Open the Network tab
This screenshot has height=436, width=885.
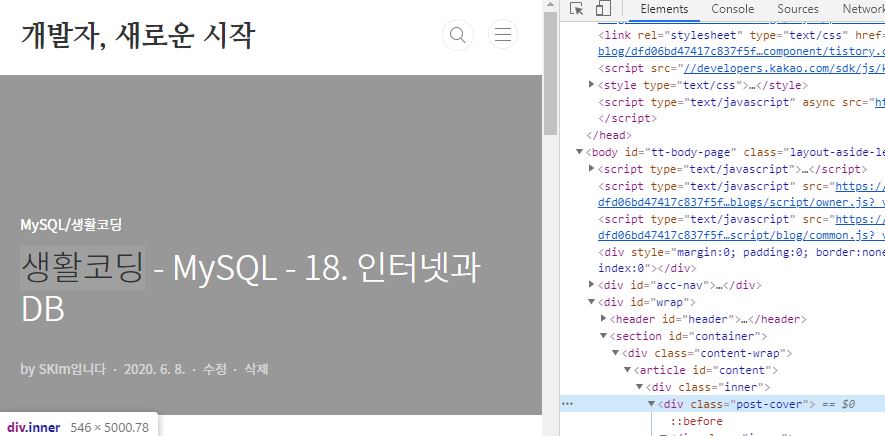pos(864,9)
